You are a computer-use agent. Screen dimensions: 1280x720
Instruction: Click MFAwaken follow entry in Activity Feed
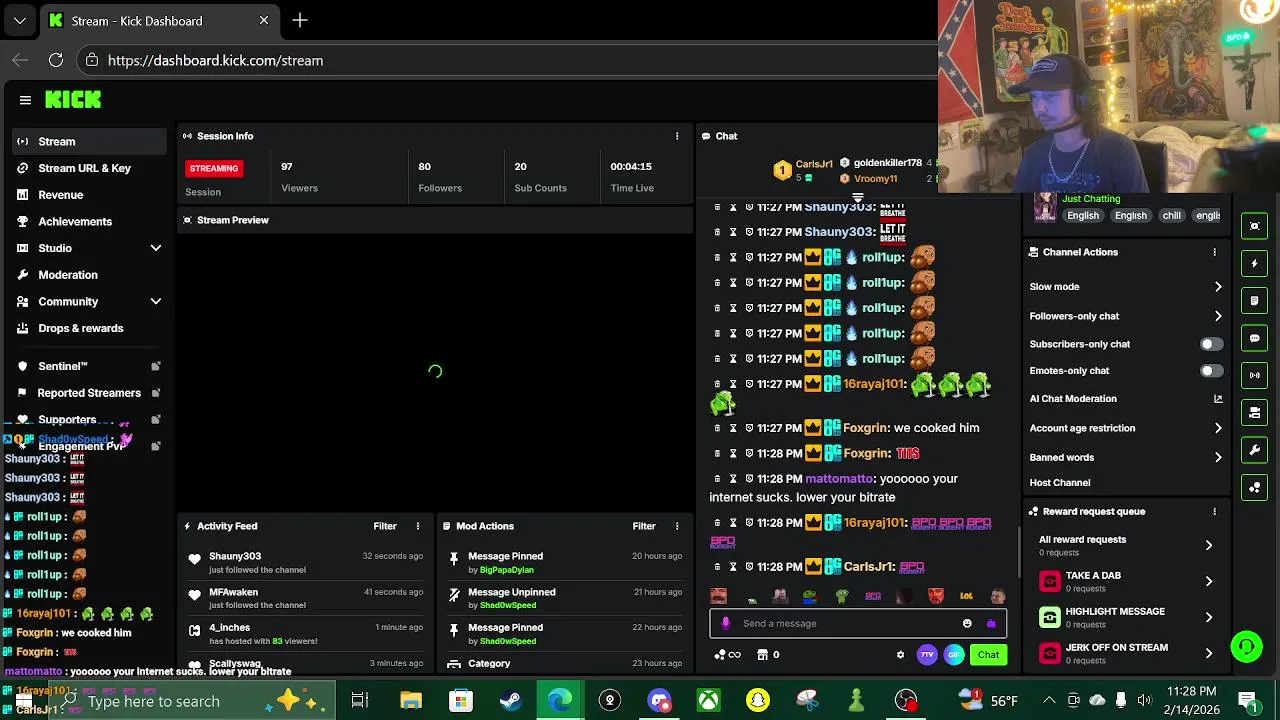point(305,598)
